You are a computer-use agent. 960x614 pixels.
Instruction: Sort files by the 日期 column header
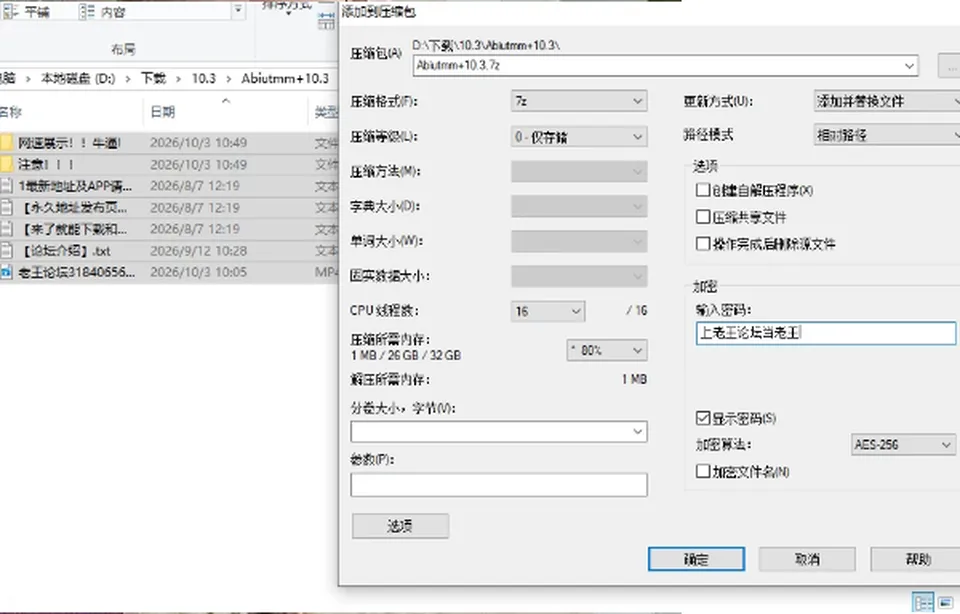click(x=163, y=112)
